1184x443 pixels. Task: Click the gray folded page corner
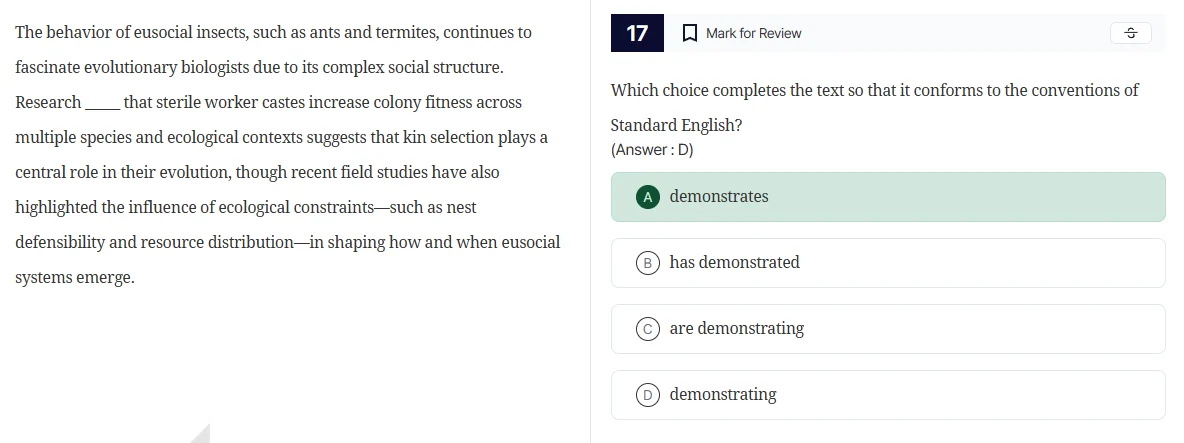coord(201,434)
